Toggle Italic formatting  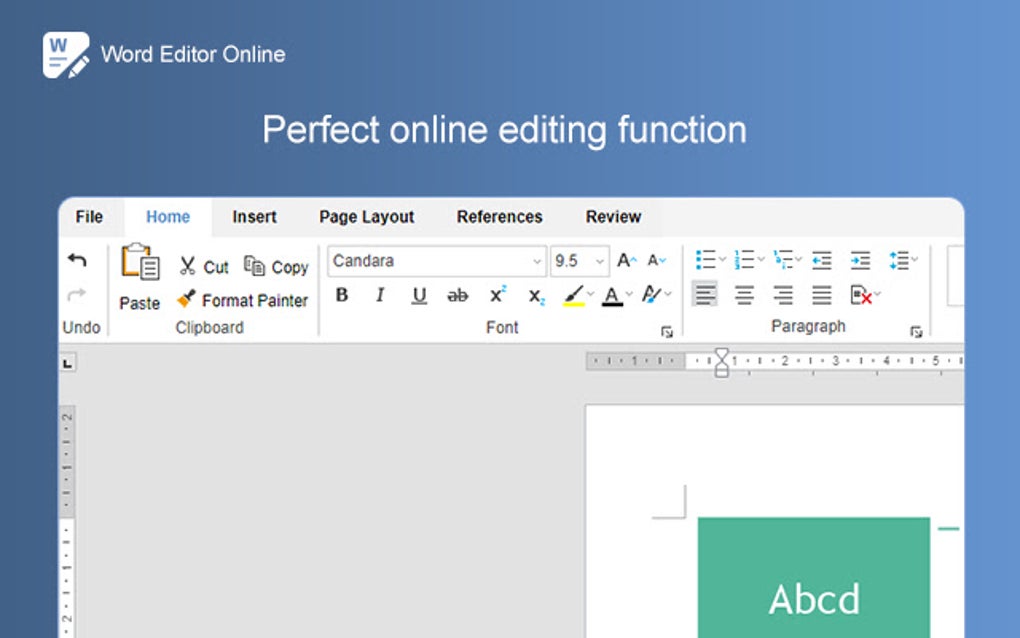click(381, 295)
